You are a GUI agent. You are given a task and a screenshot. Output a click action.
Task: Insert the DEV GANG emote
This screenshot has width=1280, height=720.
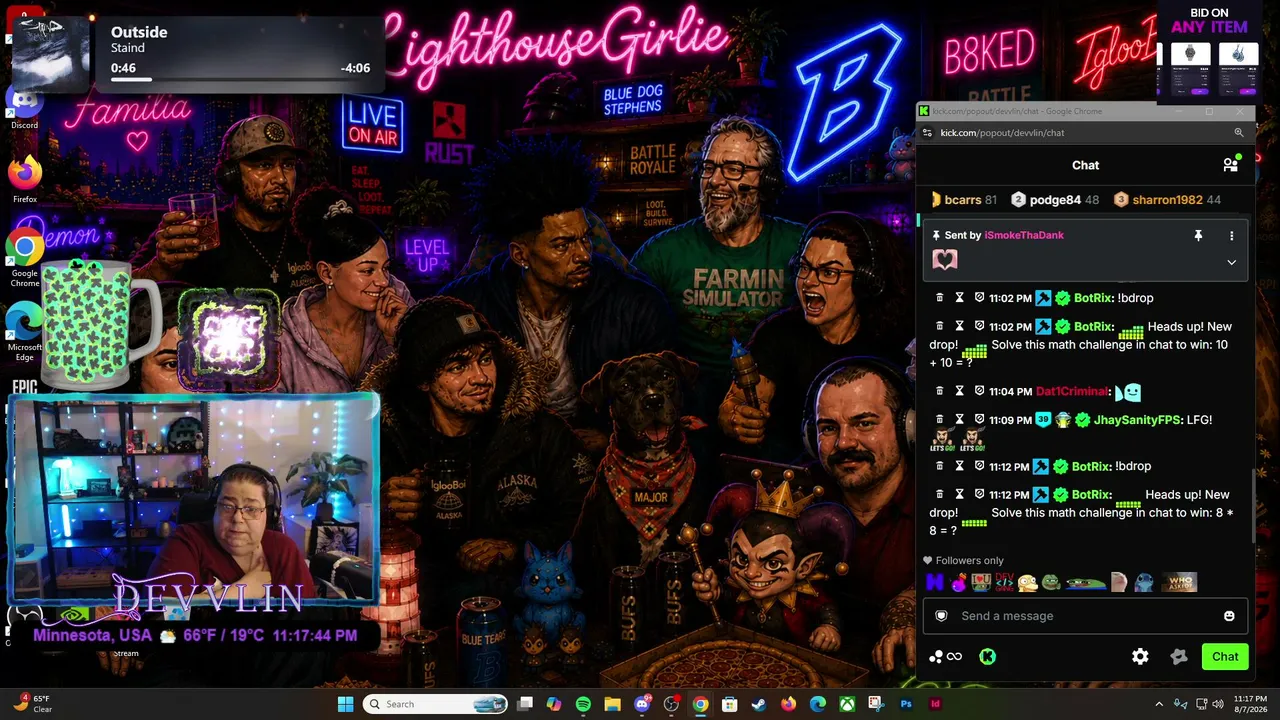pyautogui.click(x=1004, y=582)
